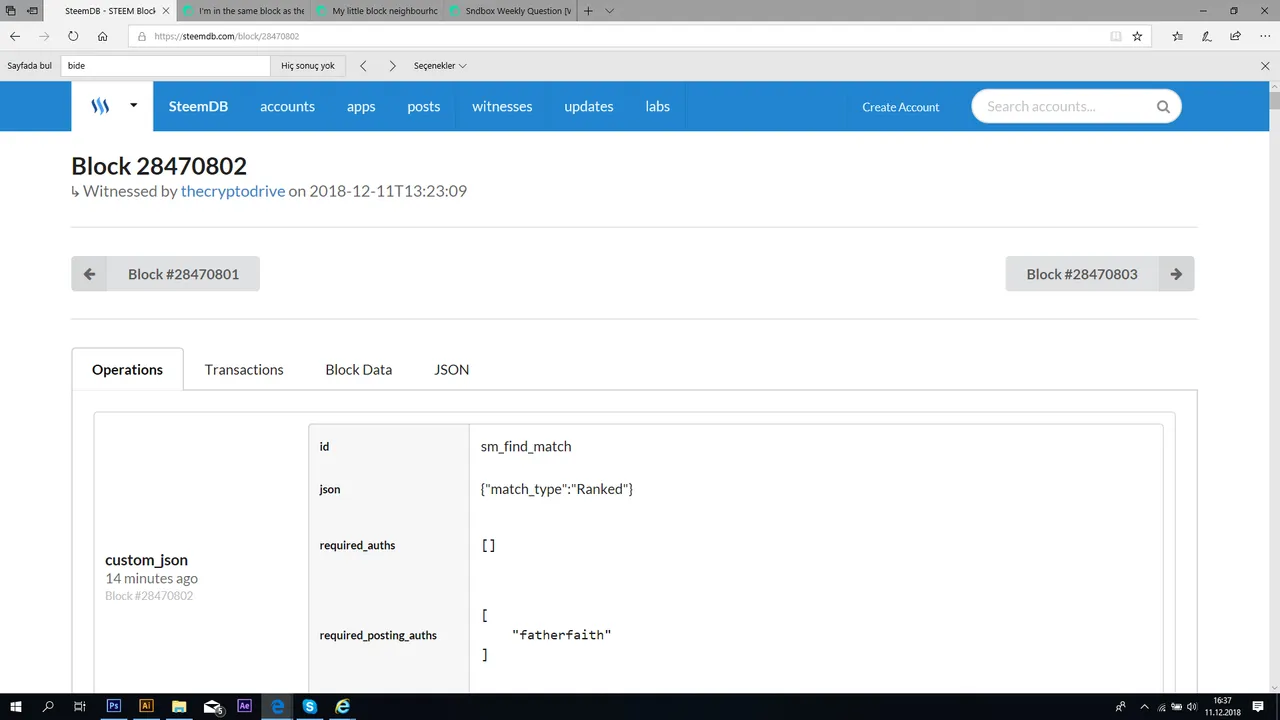
Task: Open the Action Center notifications icon
Action: 1258,706
